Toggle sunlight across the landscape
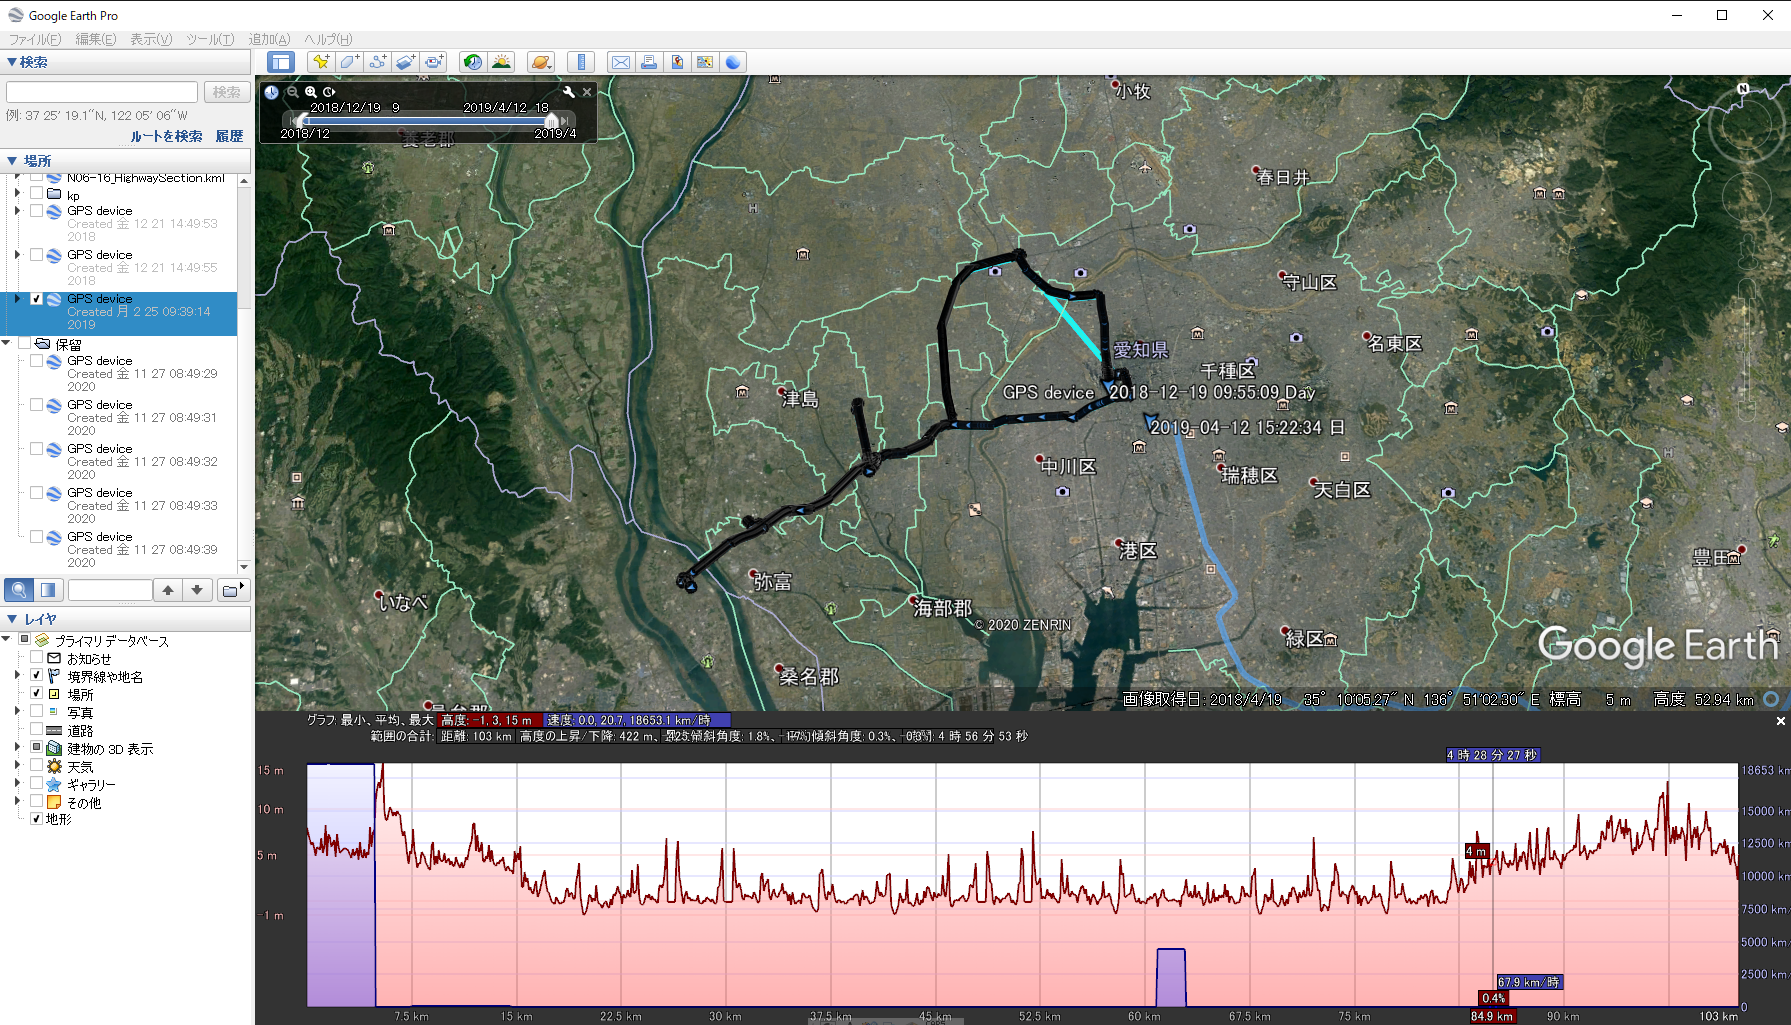Screen dimensions: 1791x1025 [501, 62]
